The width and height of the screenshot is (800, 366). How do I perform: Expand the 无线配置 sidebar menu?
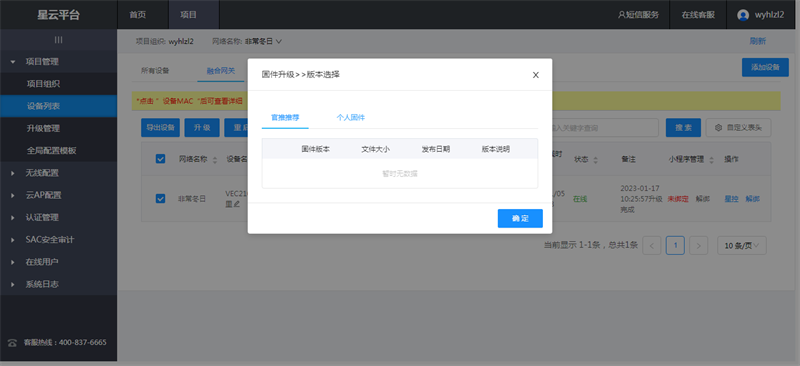pos(59,173)
